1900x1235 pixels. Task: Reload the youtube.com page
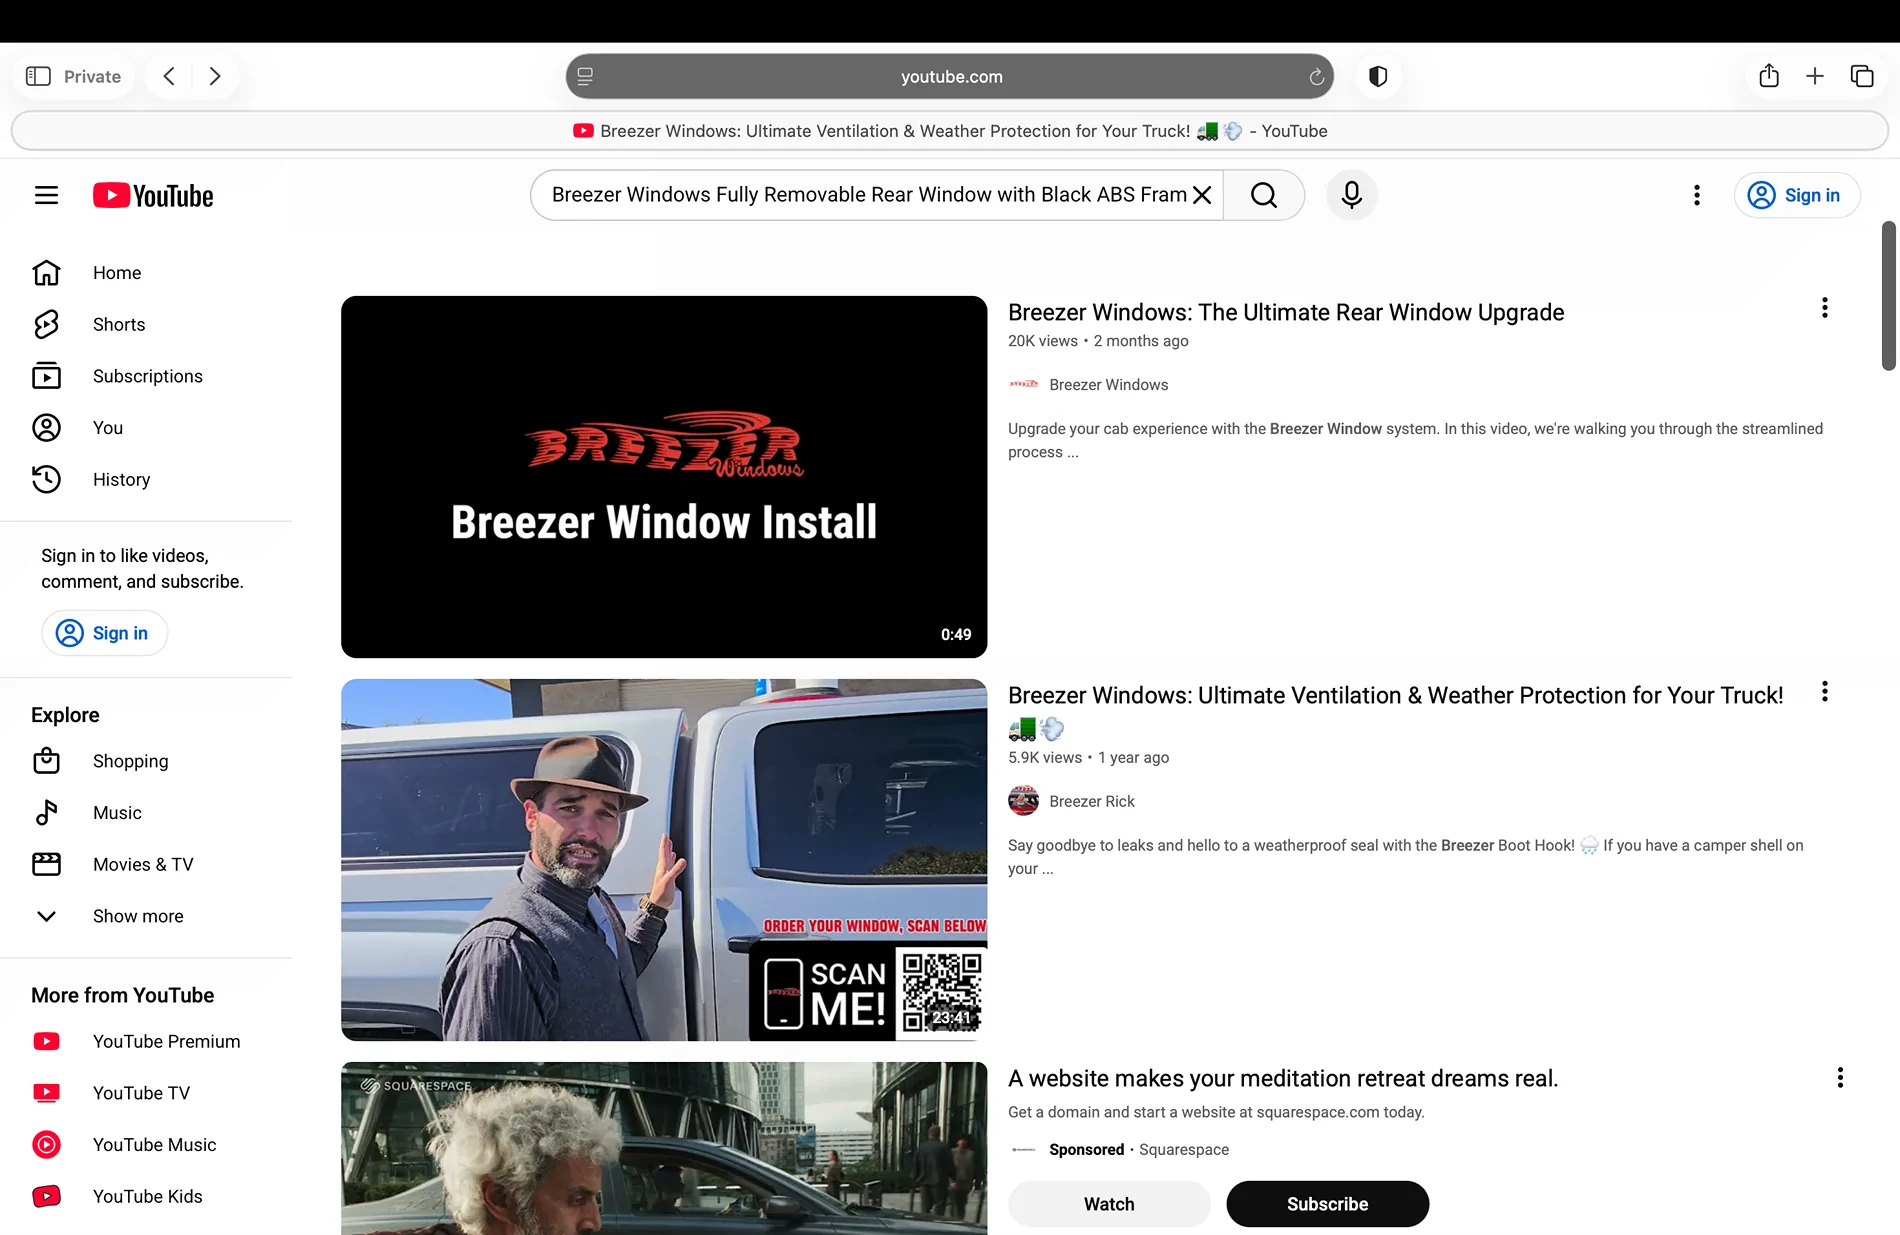(1316, 77)
